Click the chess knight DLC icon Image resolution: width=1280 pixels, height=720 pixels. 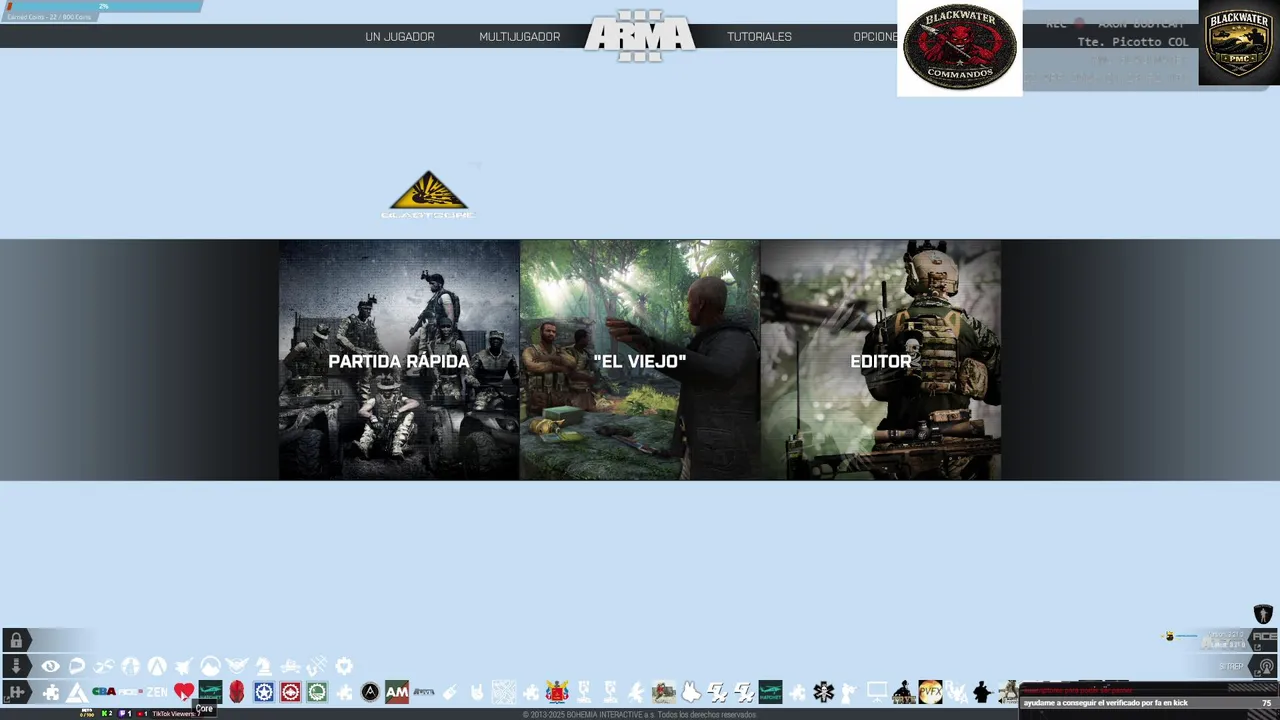263,666
